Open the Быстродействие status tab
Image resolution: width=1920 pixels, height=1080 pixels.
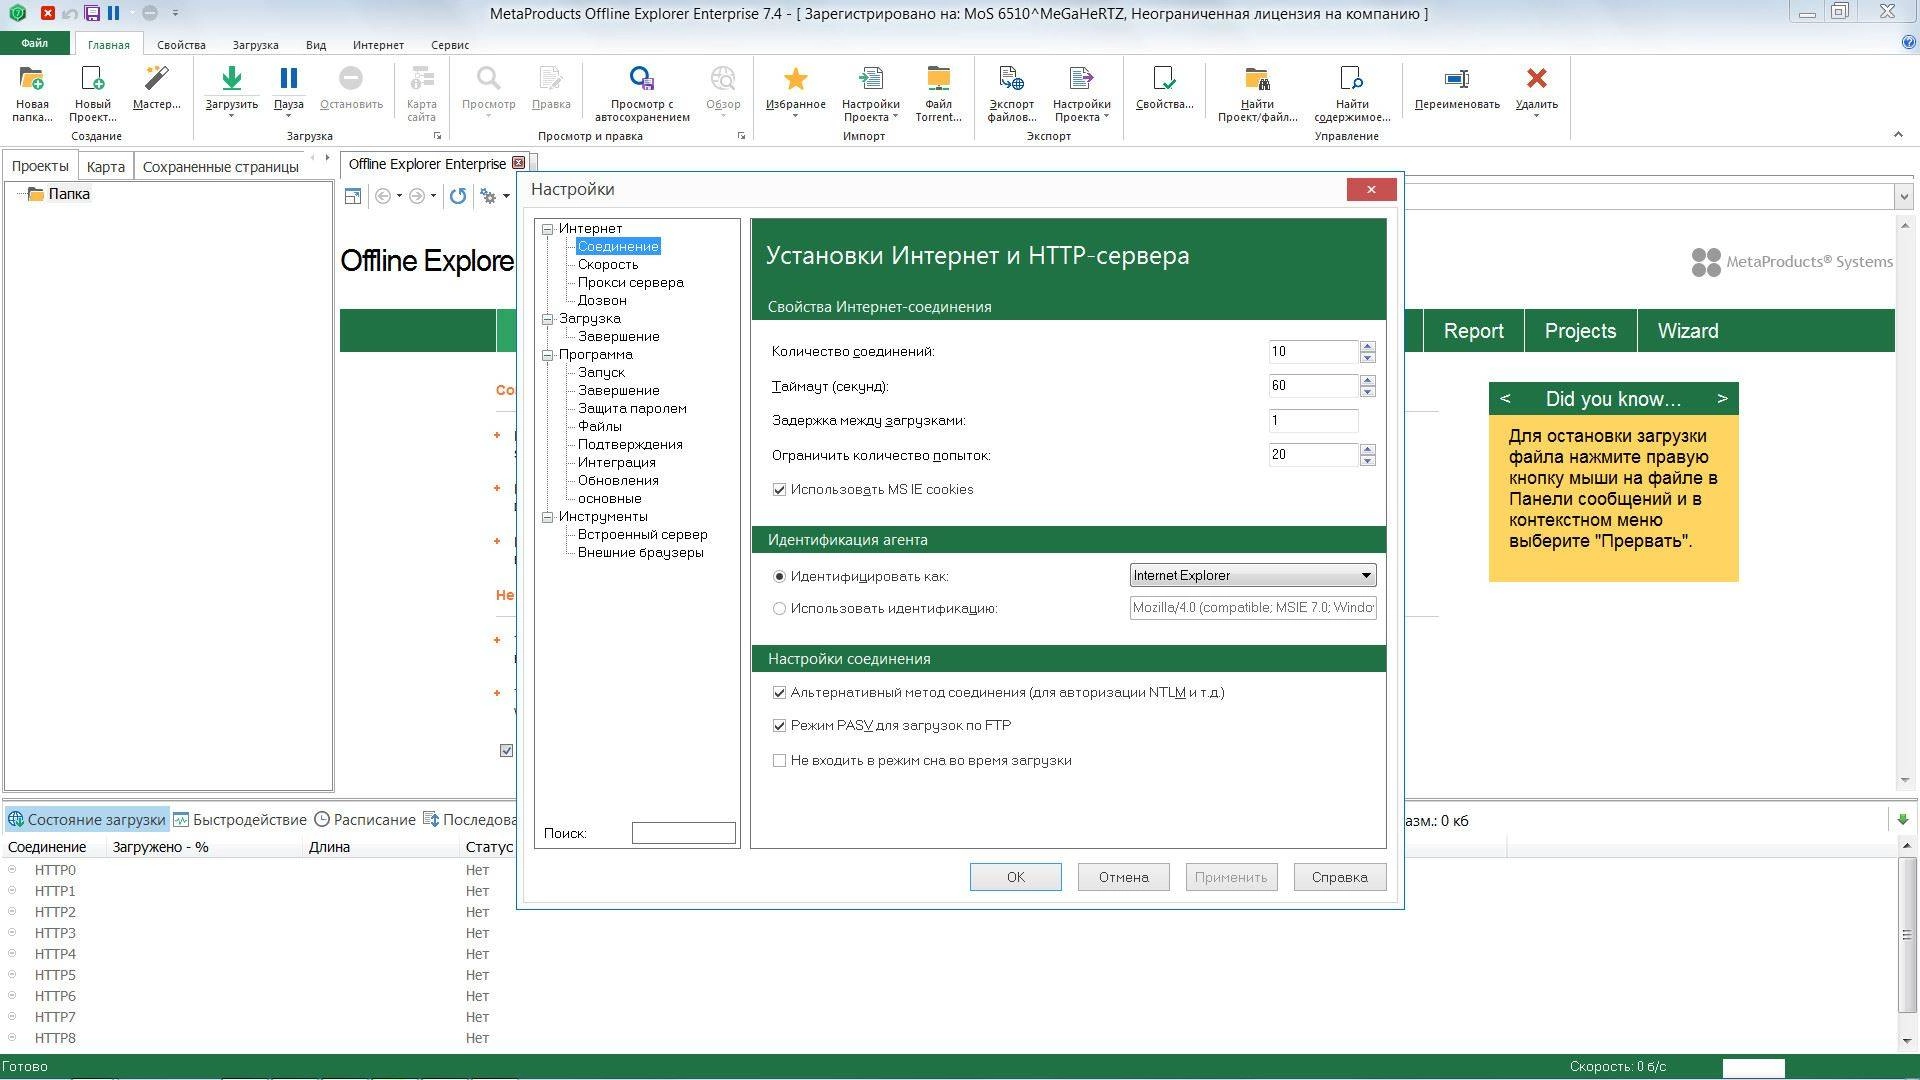click(x=240, y=820)
